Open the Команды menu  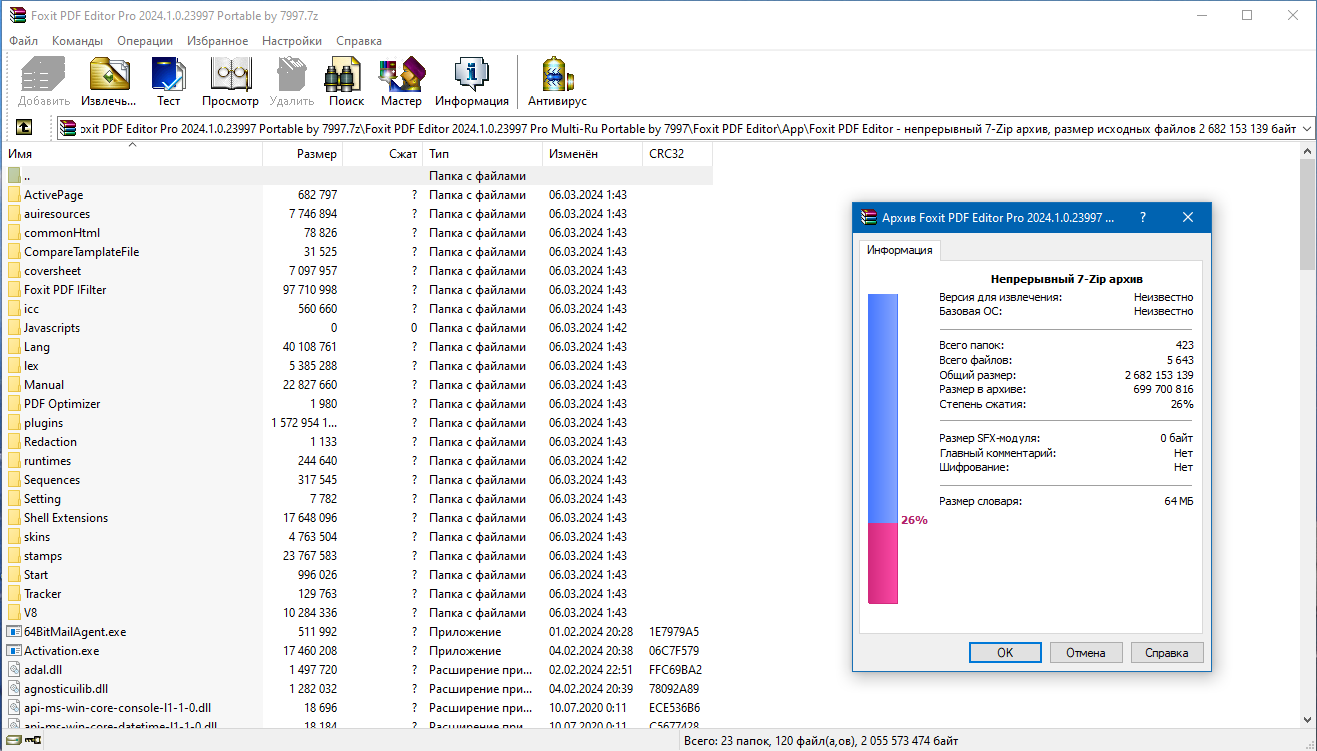tap(77, 41)
